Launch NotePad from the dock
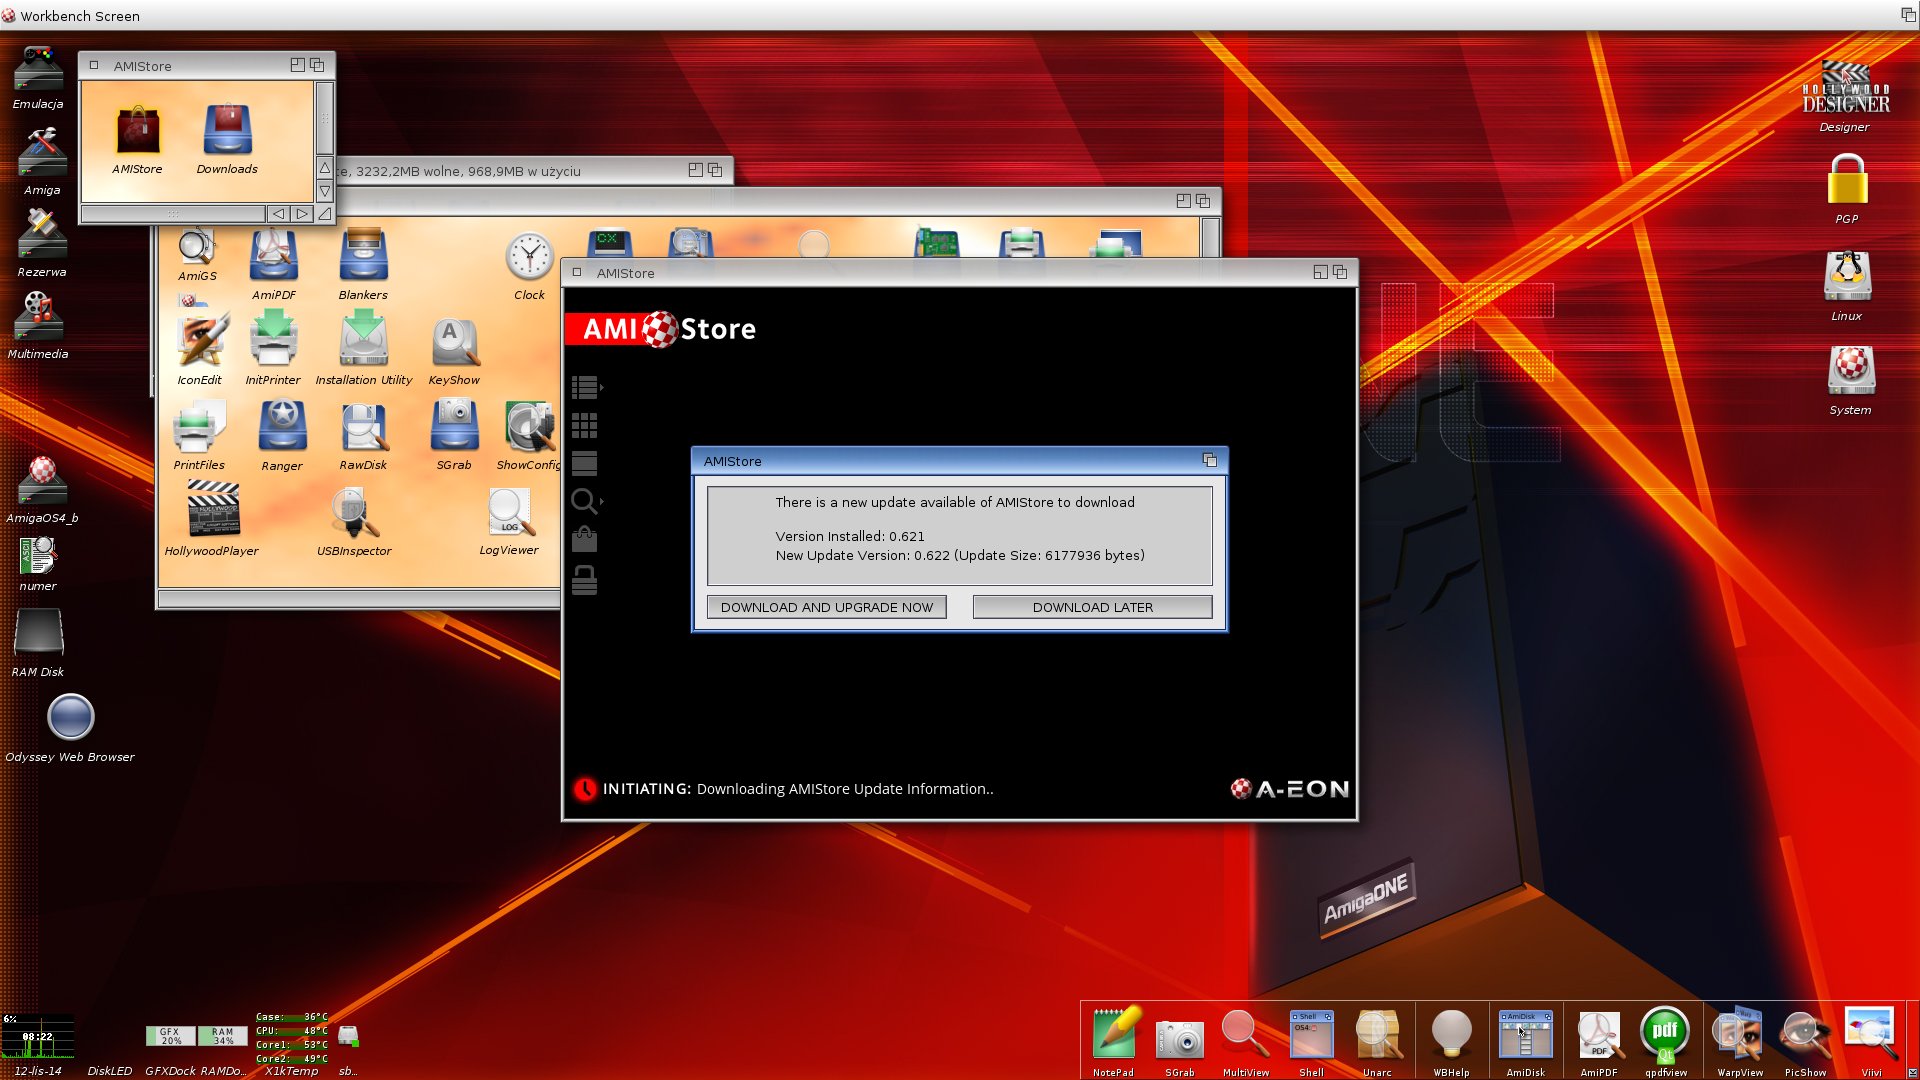Image resolution: width=1920 pixels, height=1080 pixels. 1114,1041
